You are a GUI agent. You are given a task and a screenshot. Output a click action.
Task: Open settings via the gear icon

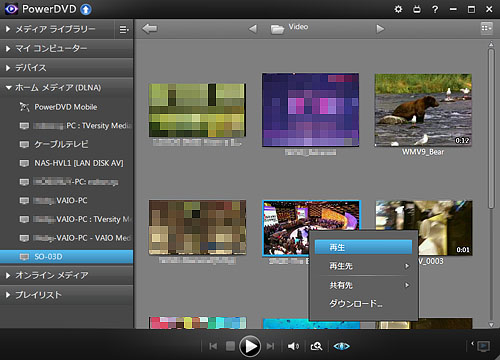click(398, 9)
